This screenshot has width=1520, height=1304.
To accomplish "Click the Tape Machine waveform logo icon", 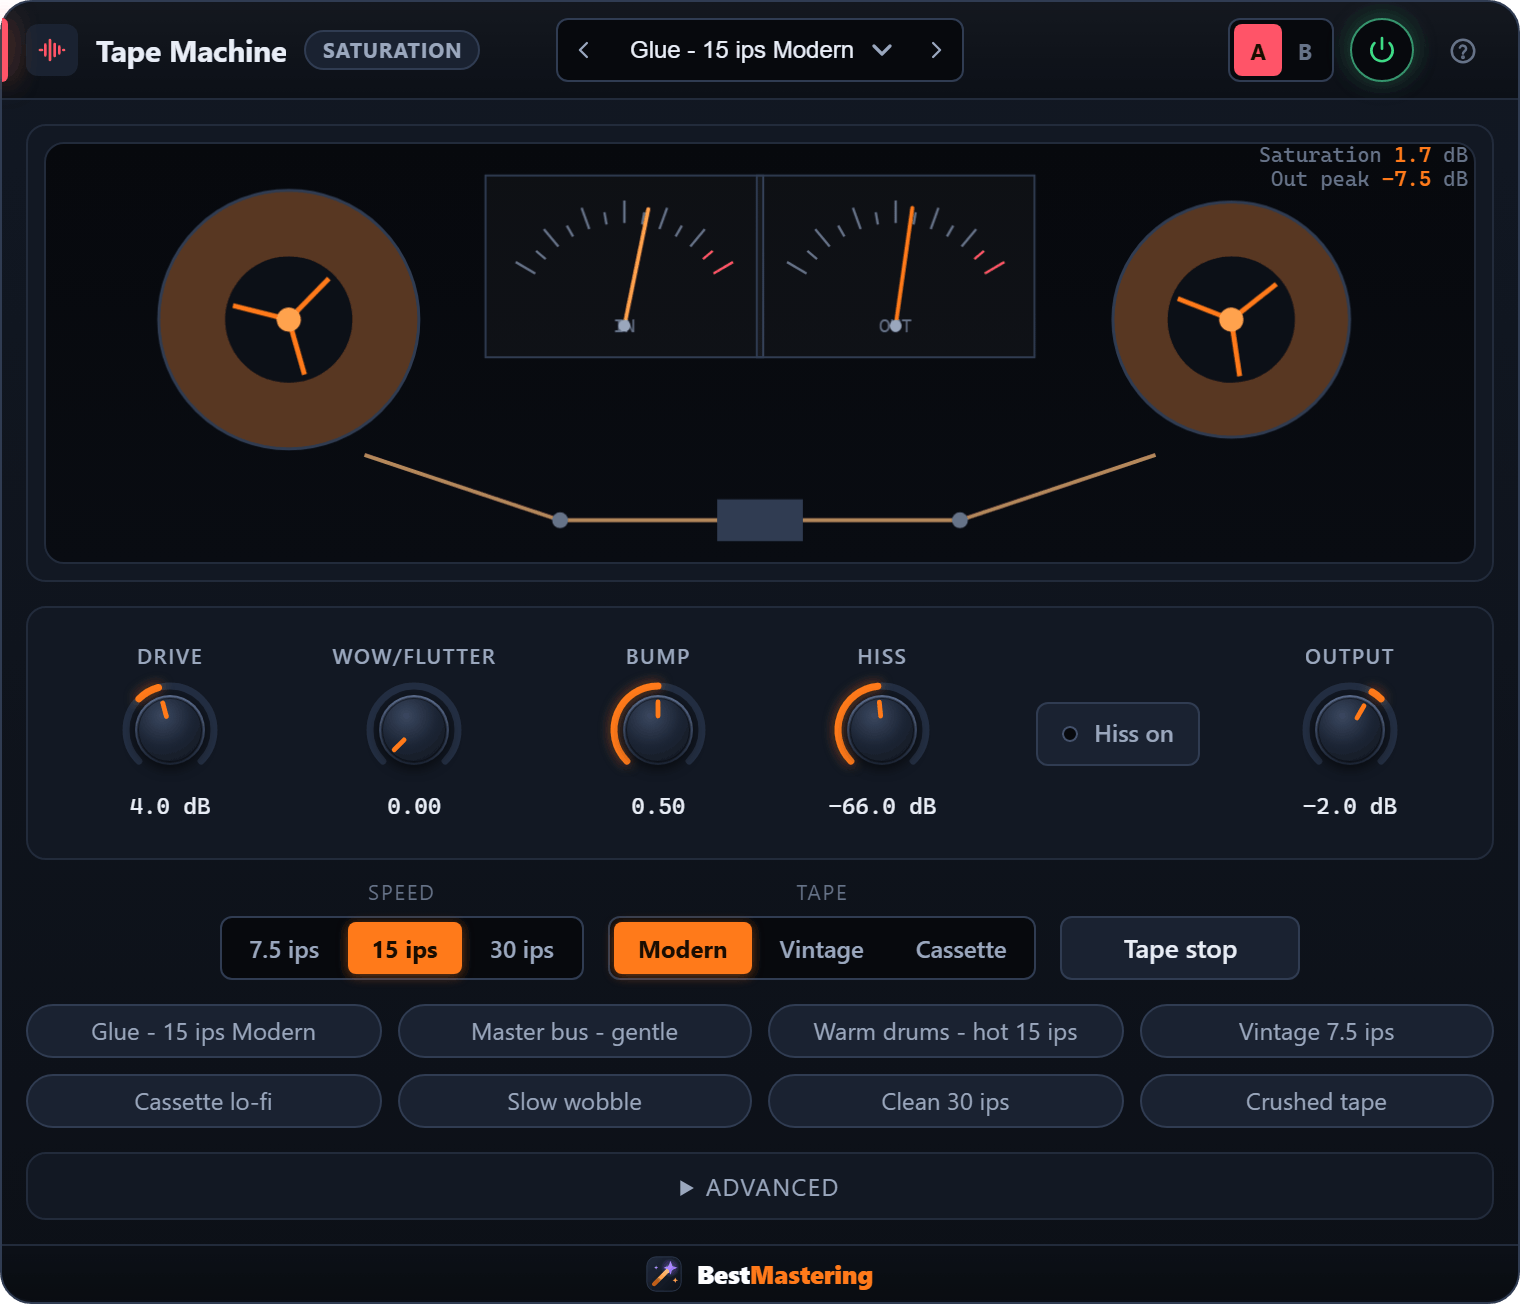I will [52, 50].
